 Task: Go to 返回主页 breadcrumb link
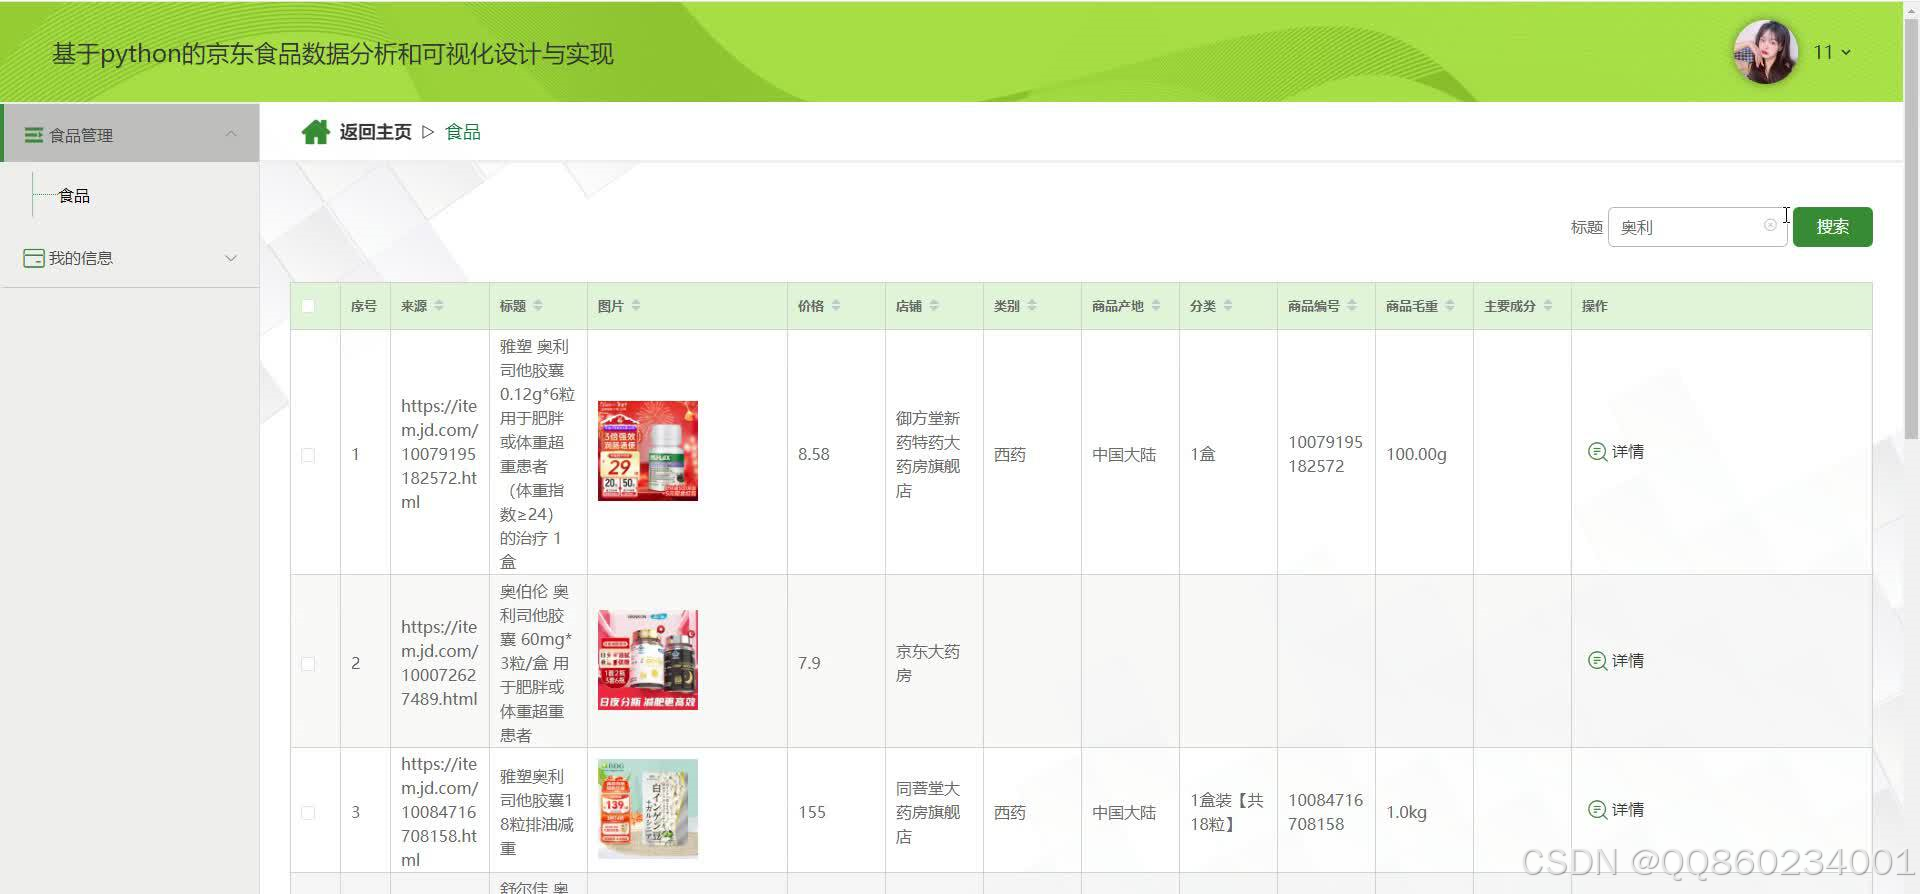375,132
